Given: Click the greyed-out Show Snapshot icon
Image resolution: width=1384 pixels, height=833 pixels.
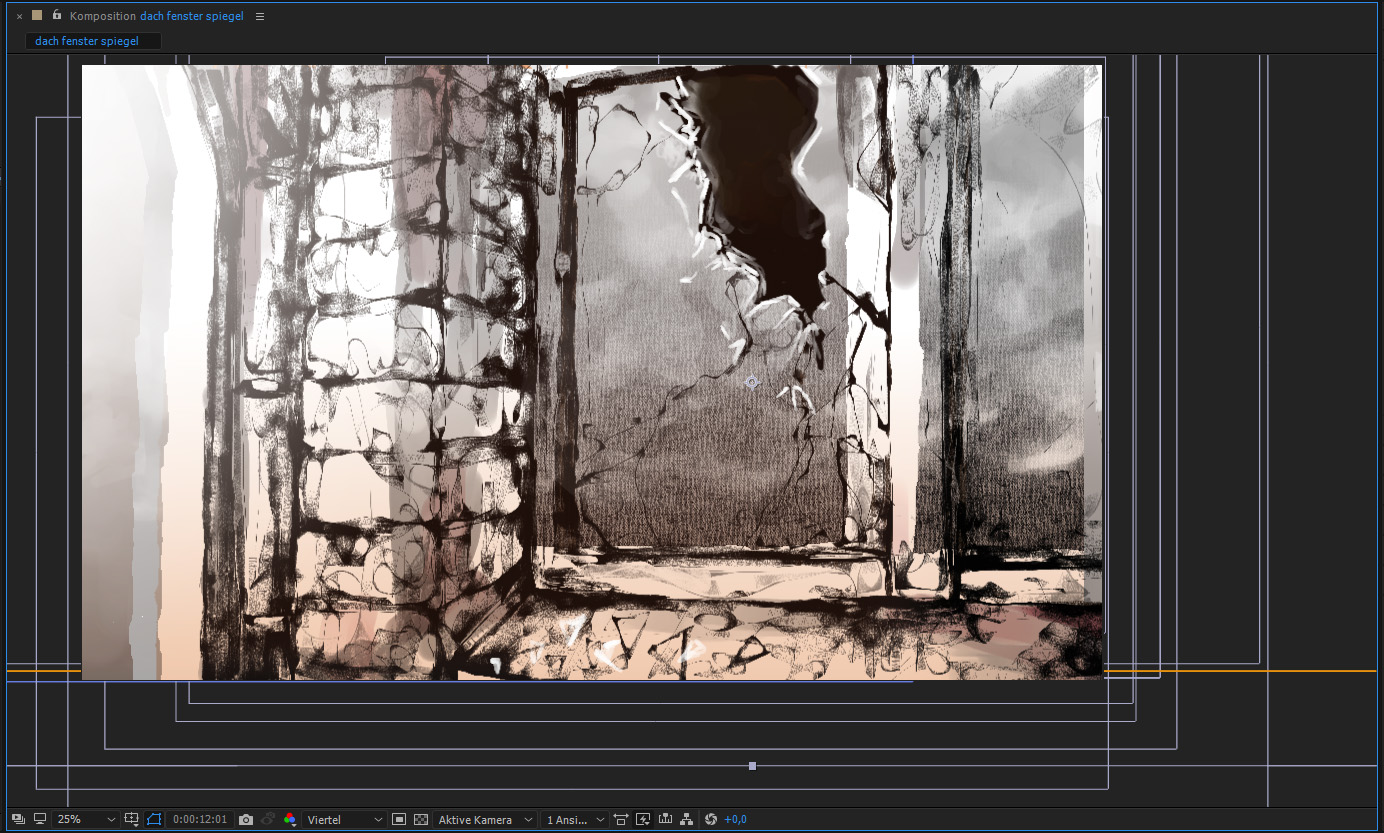Looking at the screenshot, I should click(x=268, y=819).
